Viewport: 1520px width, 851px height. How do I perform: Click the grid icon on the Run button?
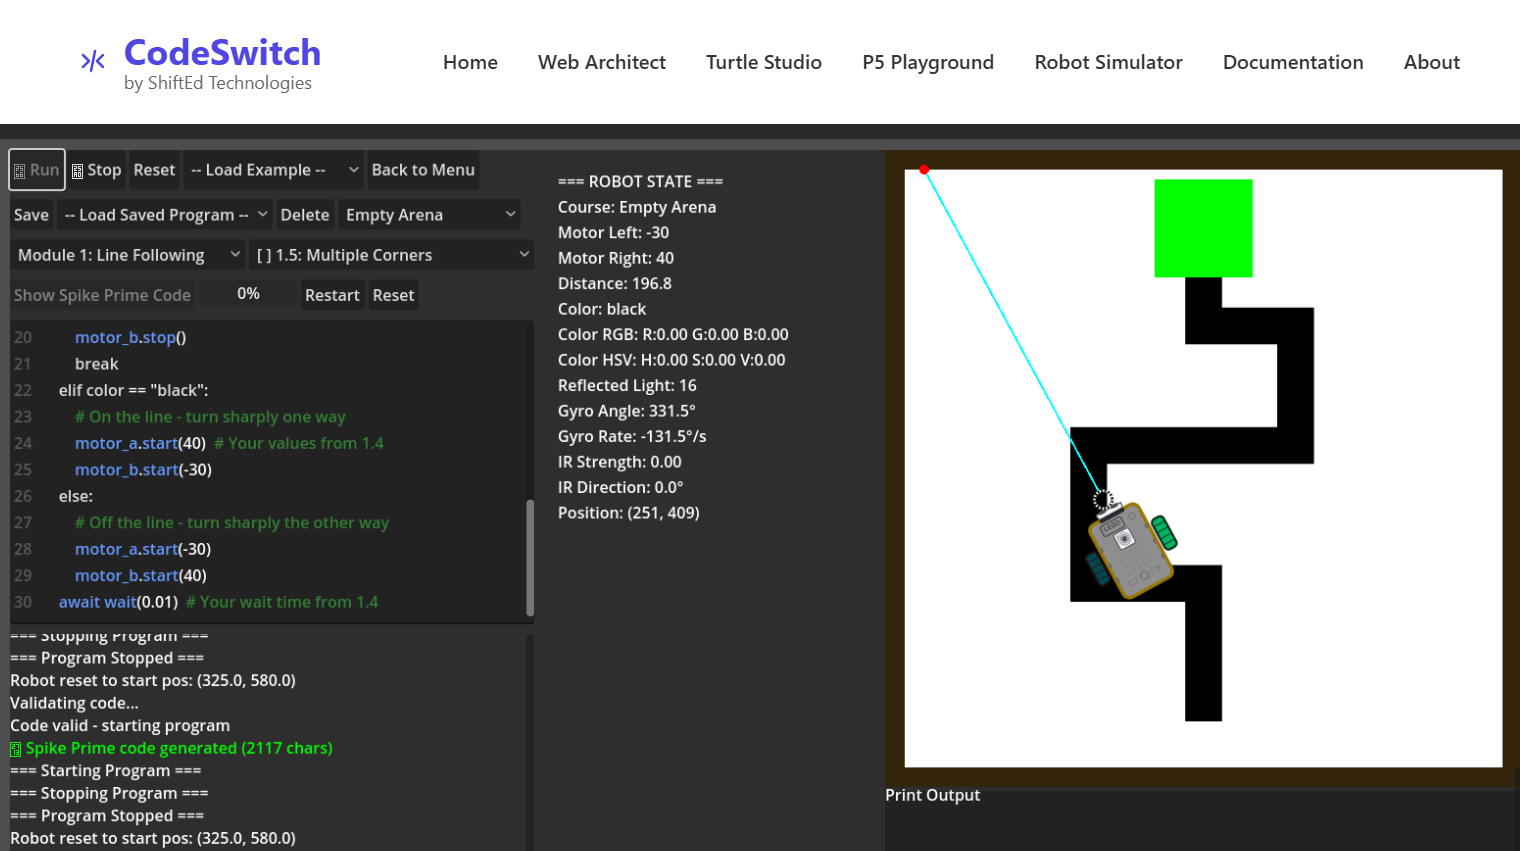(21, 169)
